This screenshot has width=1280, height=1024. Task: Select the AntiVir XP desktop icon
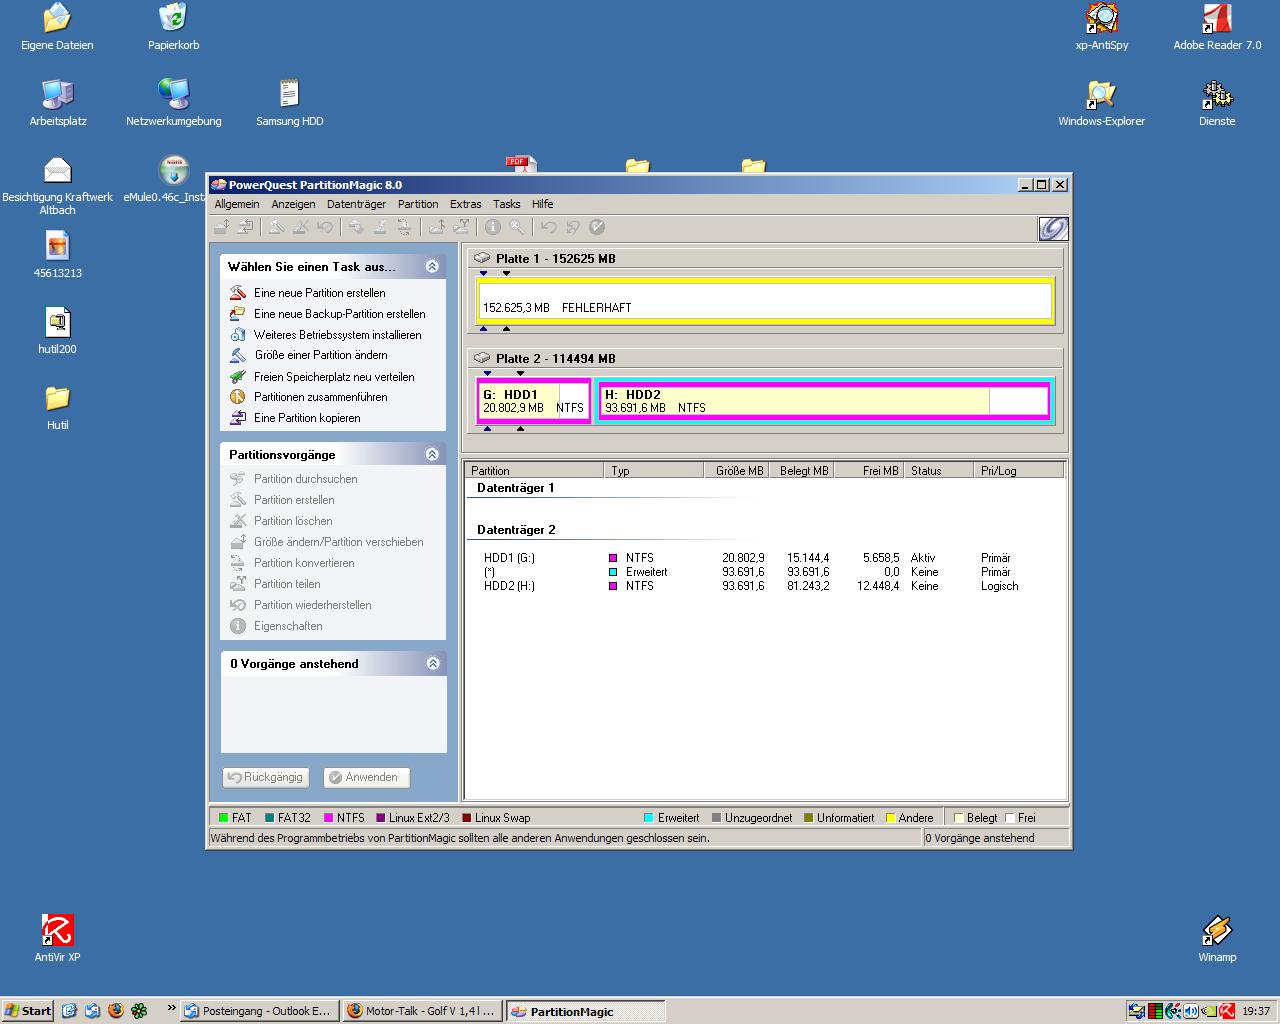click(57, 939)
